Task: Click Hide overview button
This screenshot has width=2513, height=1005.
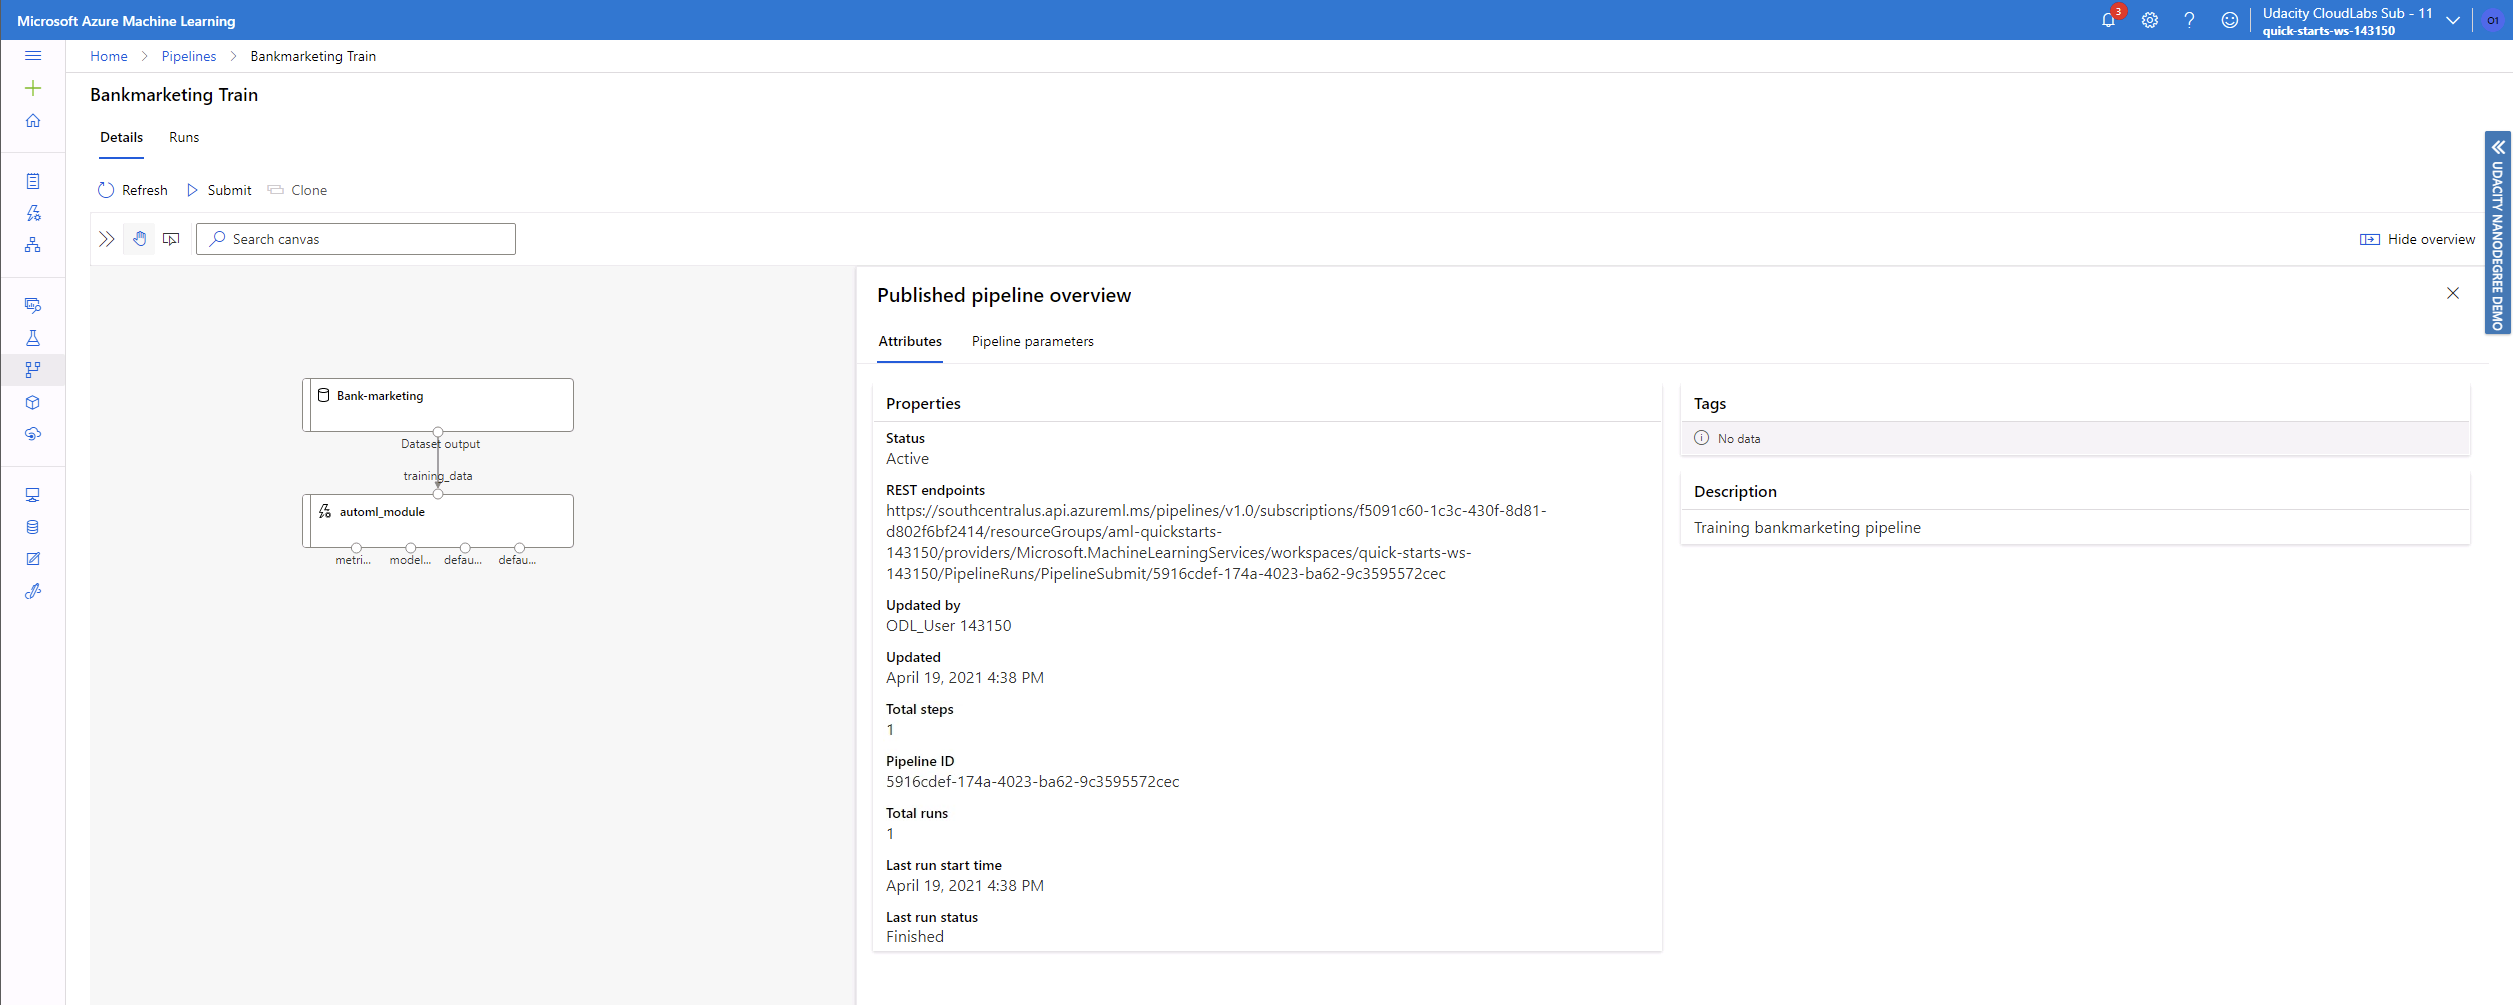Action: (2417, 239)
